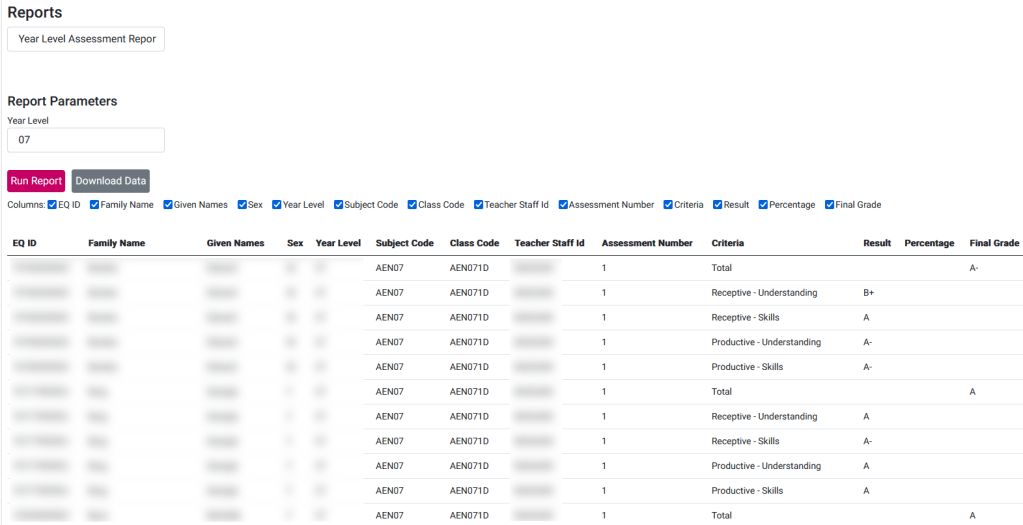This screenshot has height=525, width=1023.
Task: Click the Final Grade column header
Action: (994, 243)
